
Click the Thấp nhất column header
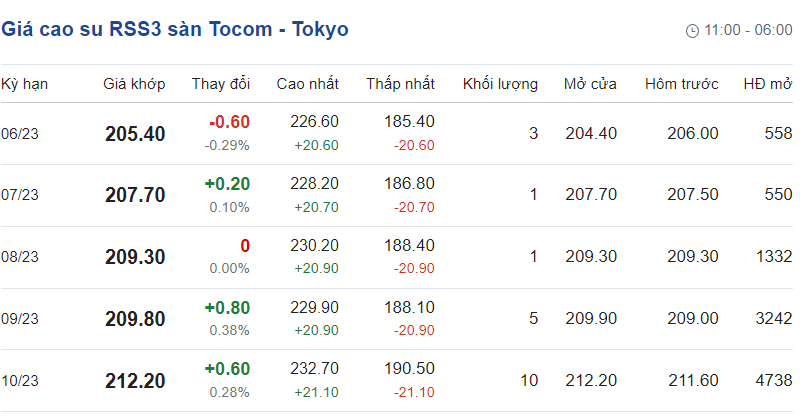tap(400, 84)
